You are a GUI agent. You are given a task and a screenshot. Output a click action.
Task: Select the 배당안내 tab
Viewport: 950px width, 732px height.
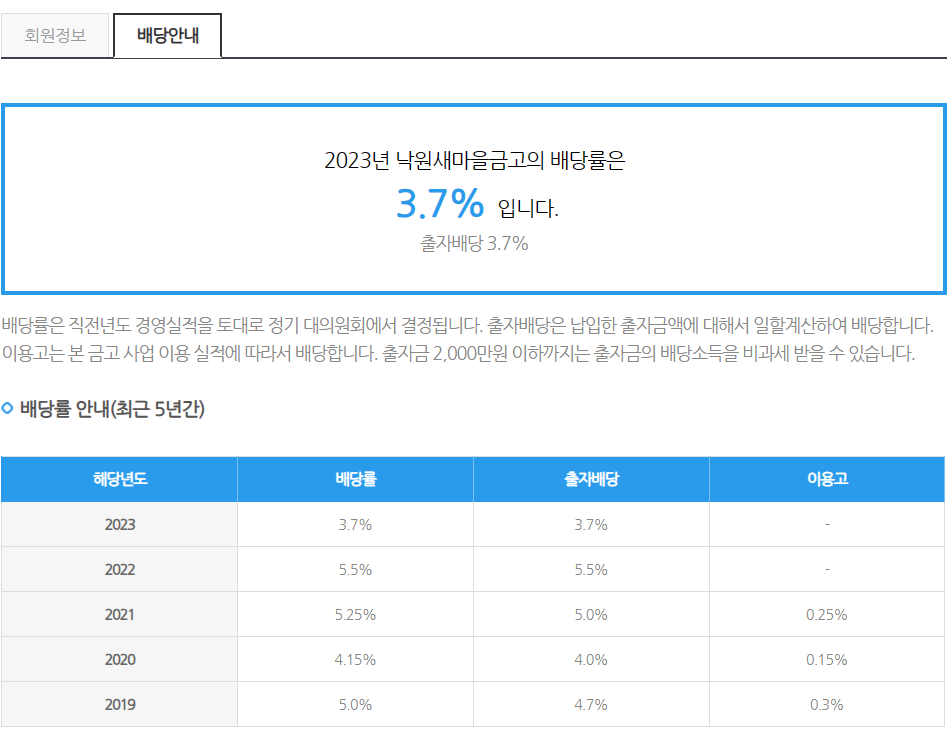pyautogui.click(x=167, y=36)
